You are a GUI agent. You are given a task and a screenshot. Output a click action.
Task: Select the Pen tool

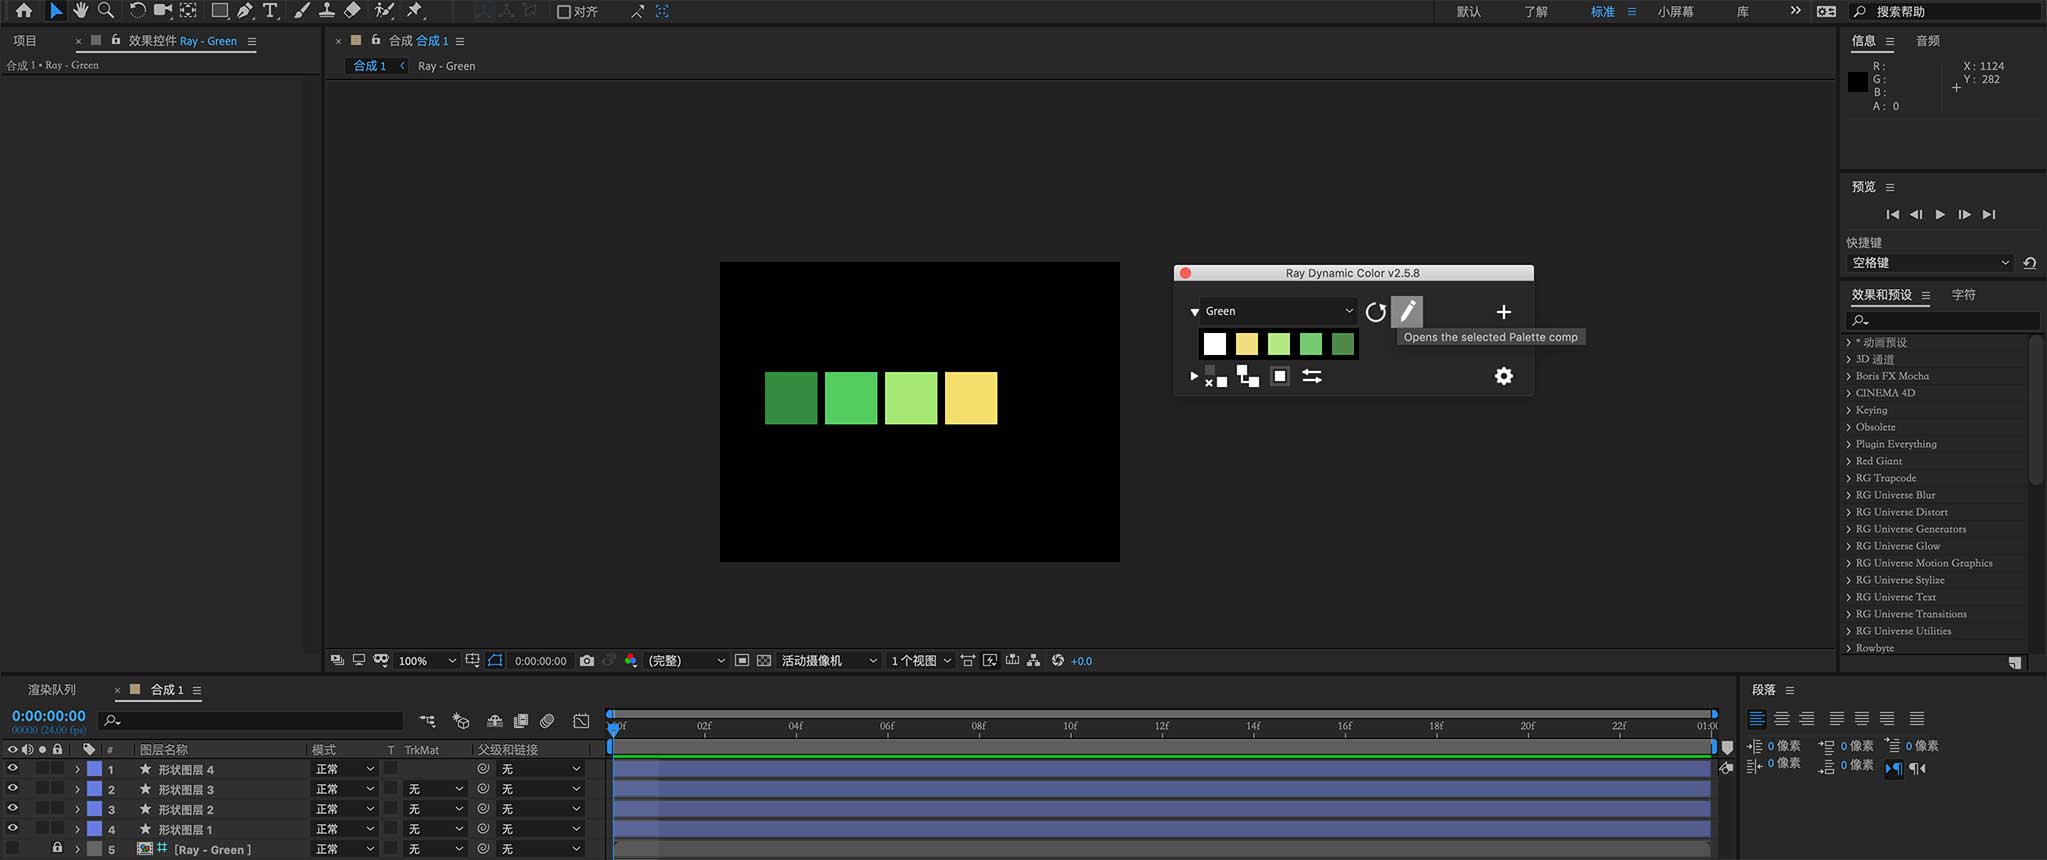point(245,11)
